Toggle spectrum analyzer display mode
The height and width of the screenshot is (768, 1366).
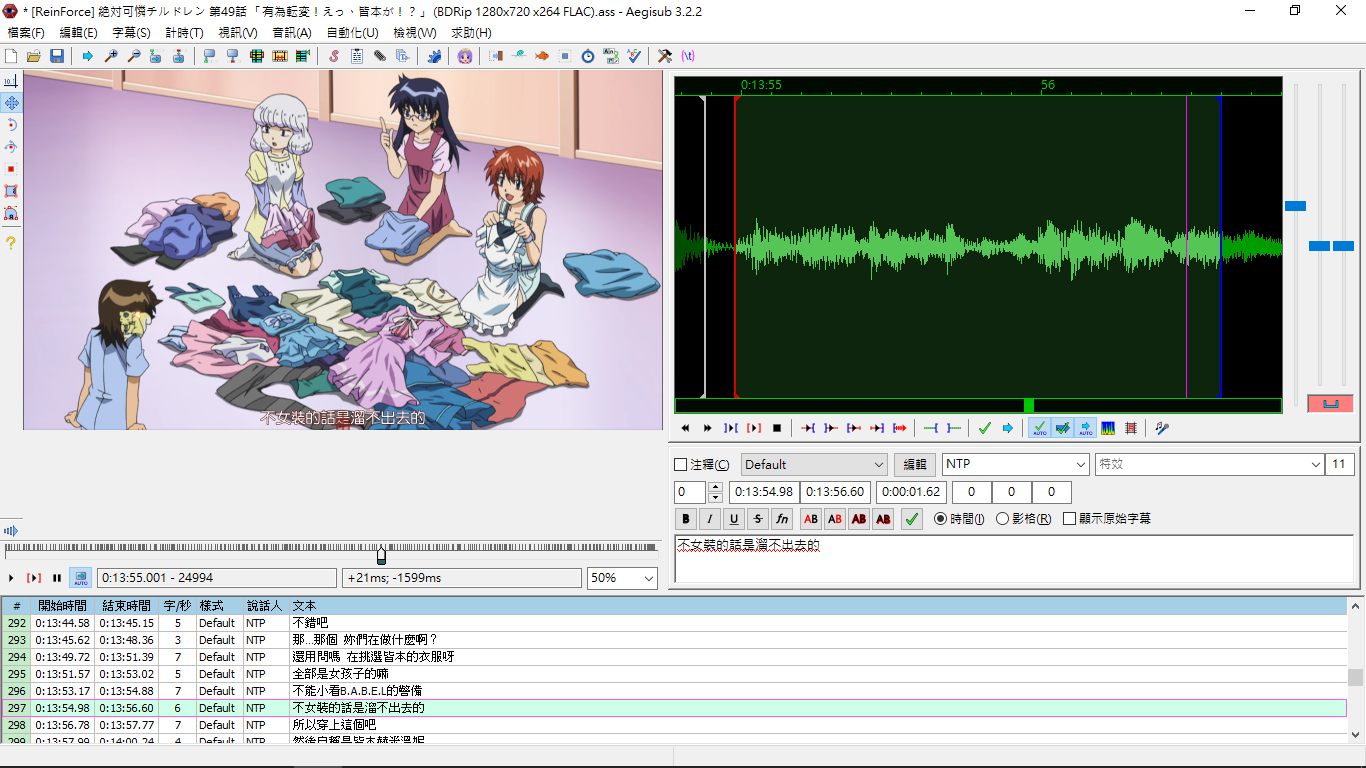(x=1108, y=428)
